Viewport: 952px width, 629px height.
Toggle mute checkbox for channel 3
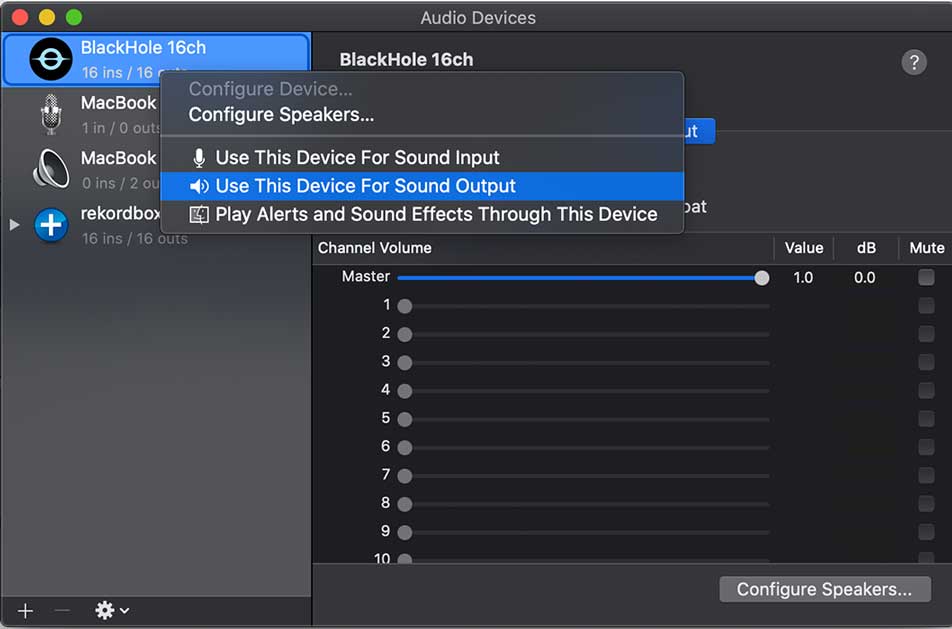927,362
